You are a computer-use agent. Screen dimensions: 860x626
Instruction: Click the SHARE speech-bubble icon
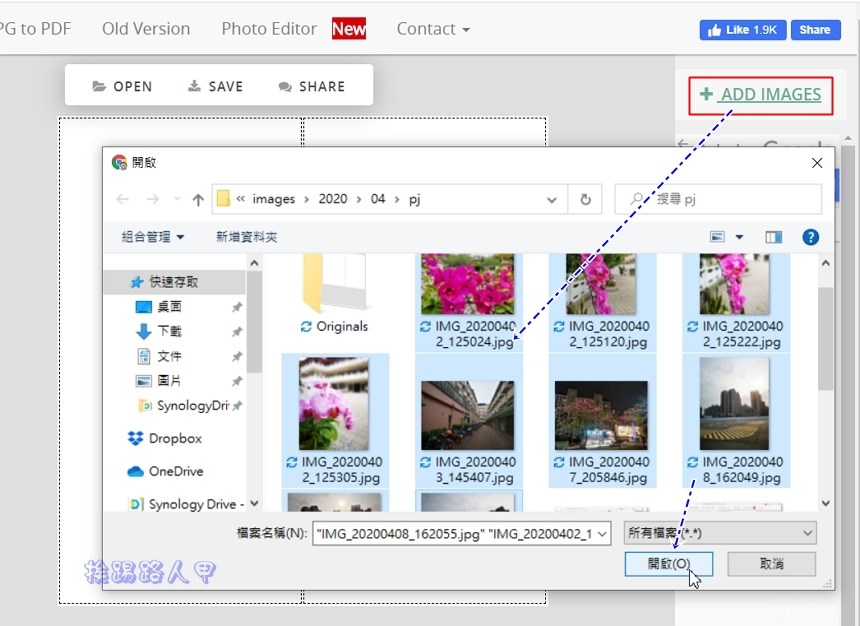click(285, 87)
